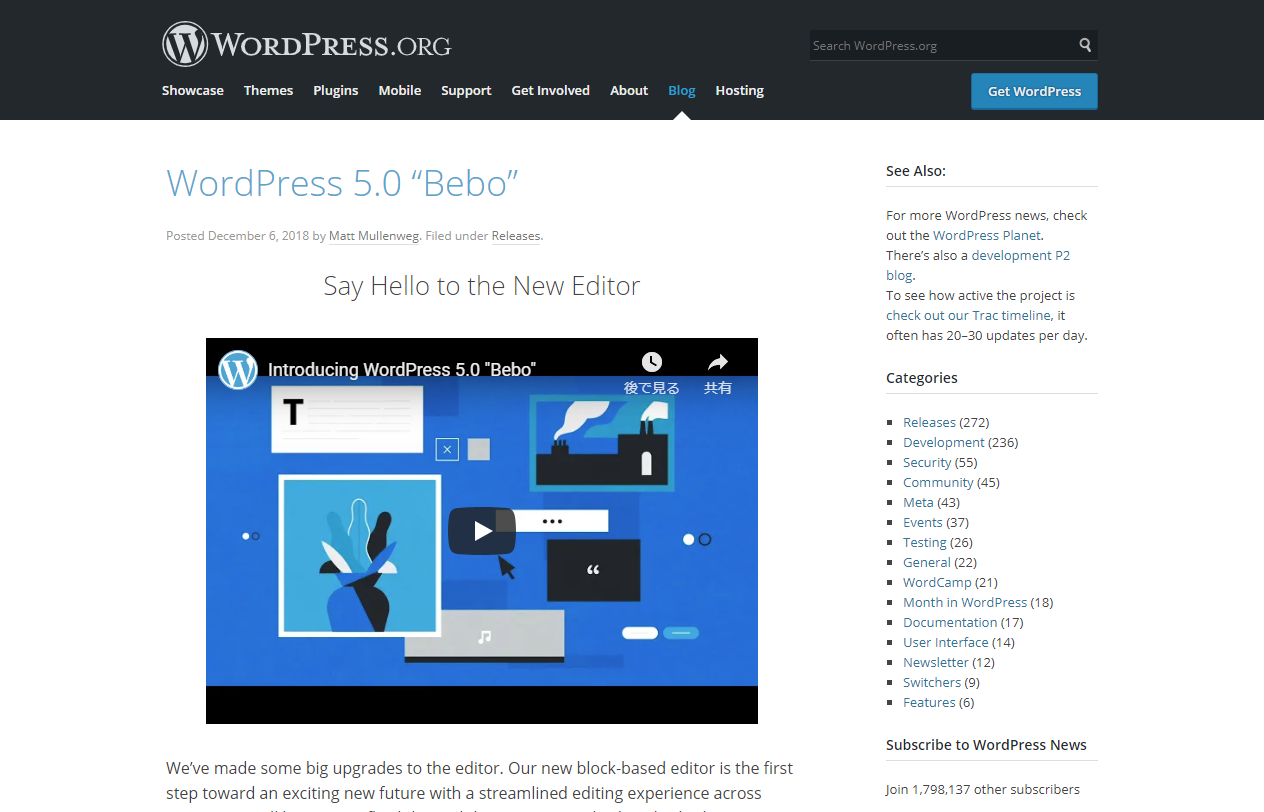This screenshot has height=812, width=1264.
Task: Open the development P2 blog link
Action: 978,265
